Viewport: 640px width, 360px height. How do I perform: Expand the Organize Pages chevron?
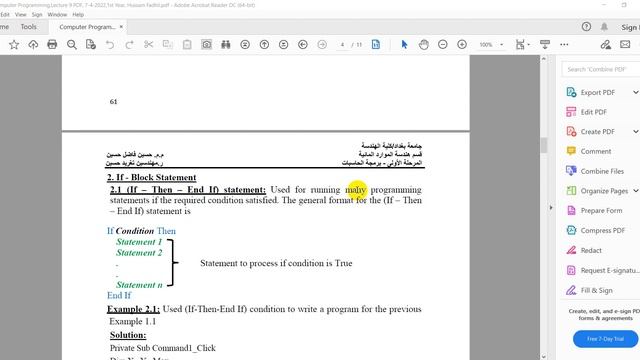[636, 191]
